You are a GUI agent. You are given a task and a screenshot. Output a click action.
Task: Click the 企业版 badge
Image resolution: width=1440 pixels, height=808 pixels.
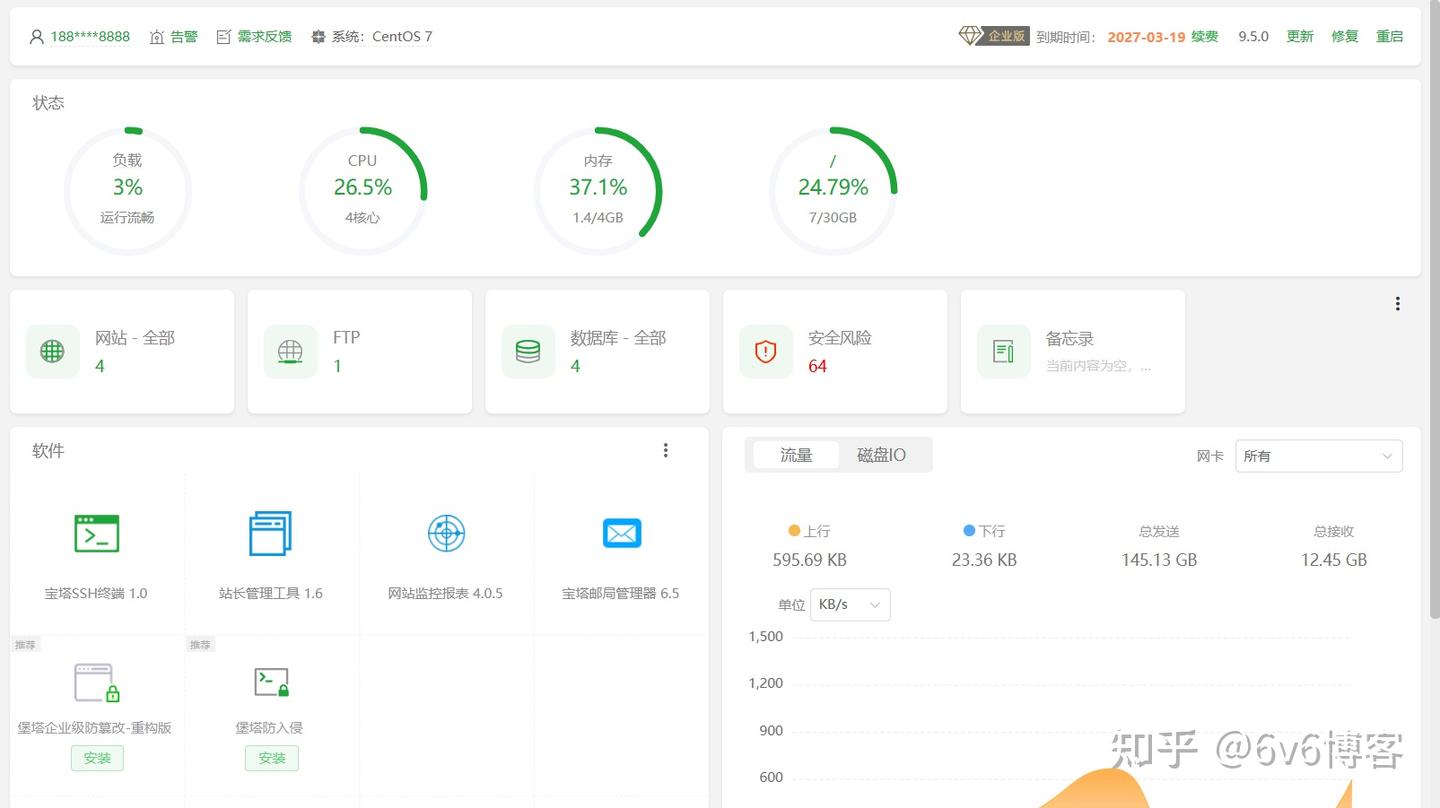click(x=1006, y=36)
